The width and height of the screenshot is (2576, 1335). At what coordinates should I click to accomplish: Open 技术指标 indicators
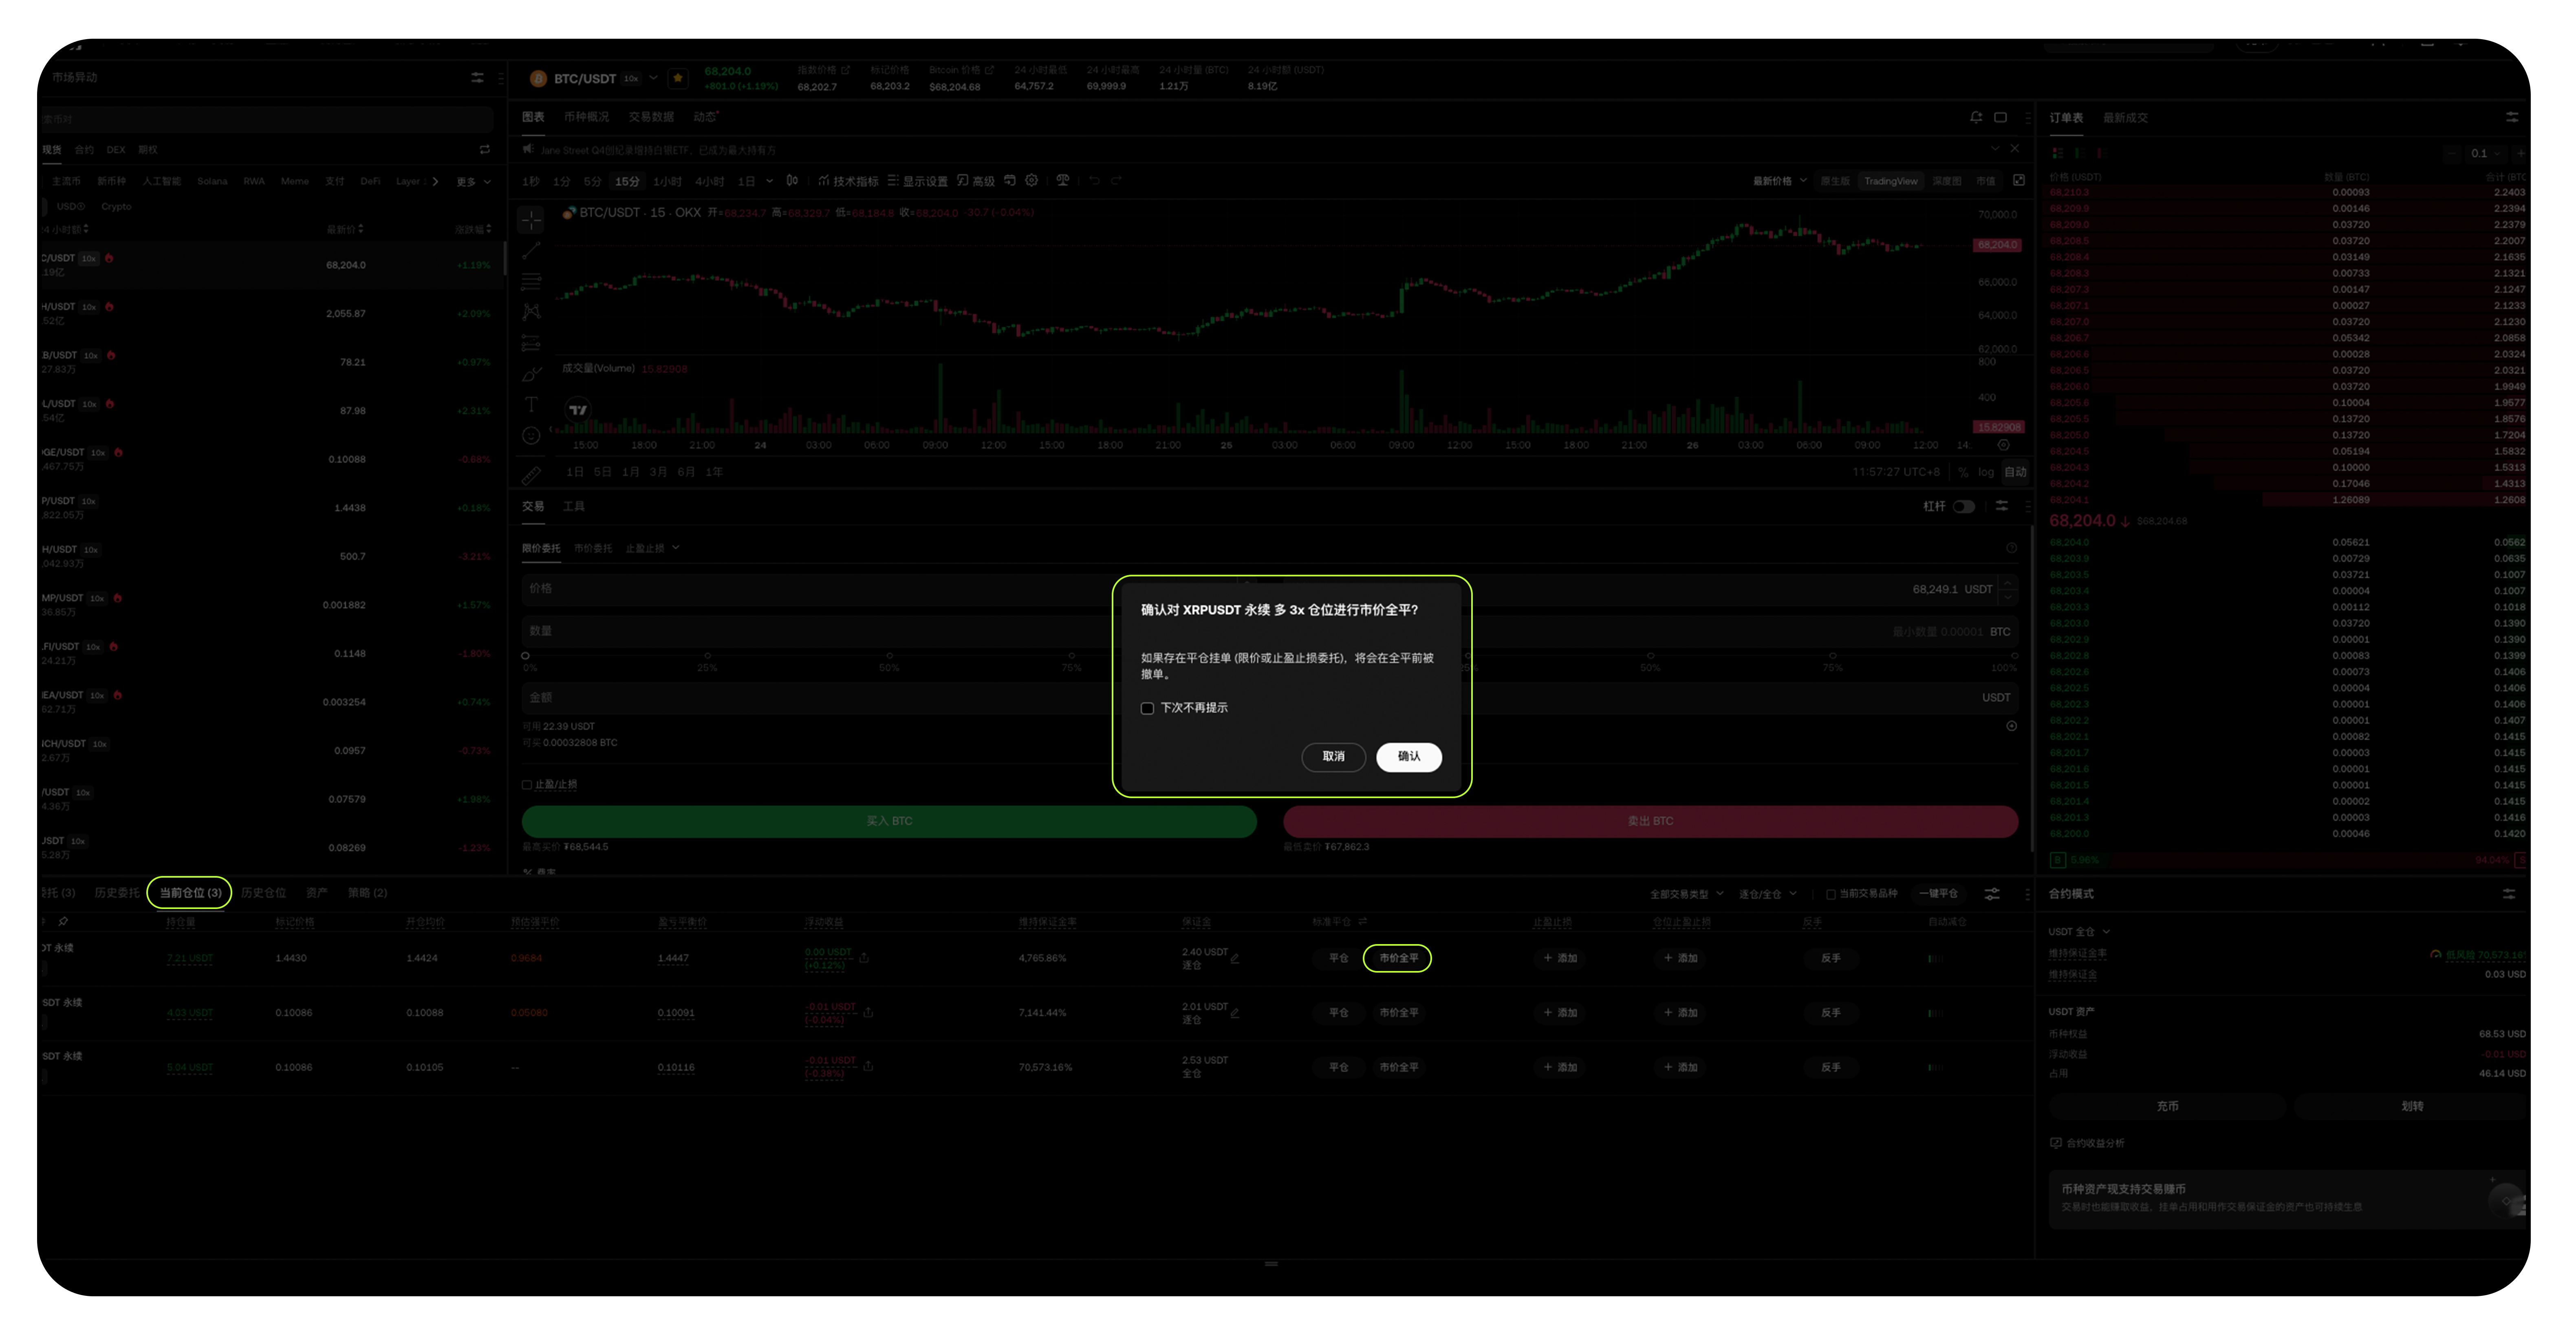pyautogui.click(x=848, y=181)
